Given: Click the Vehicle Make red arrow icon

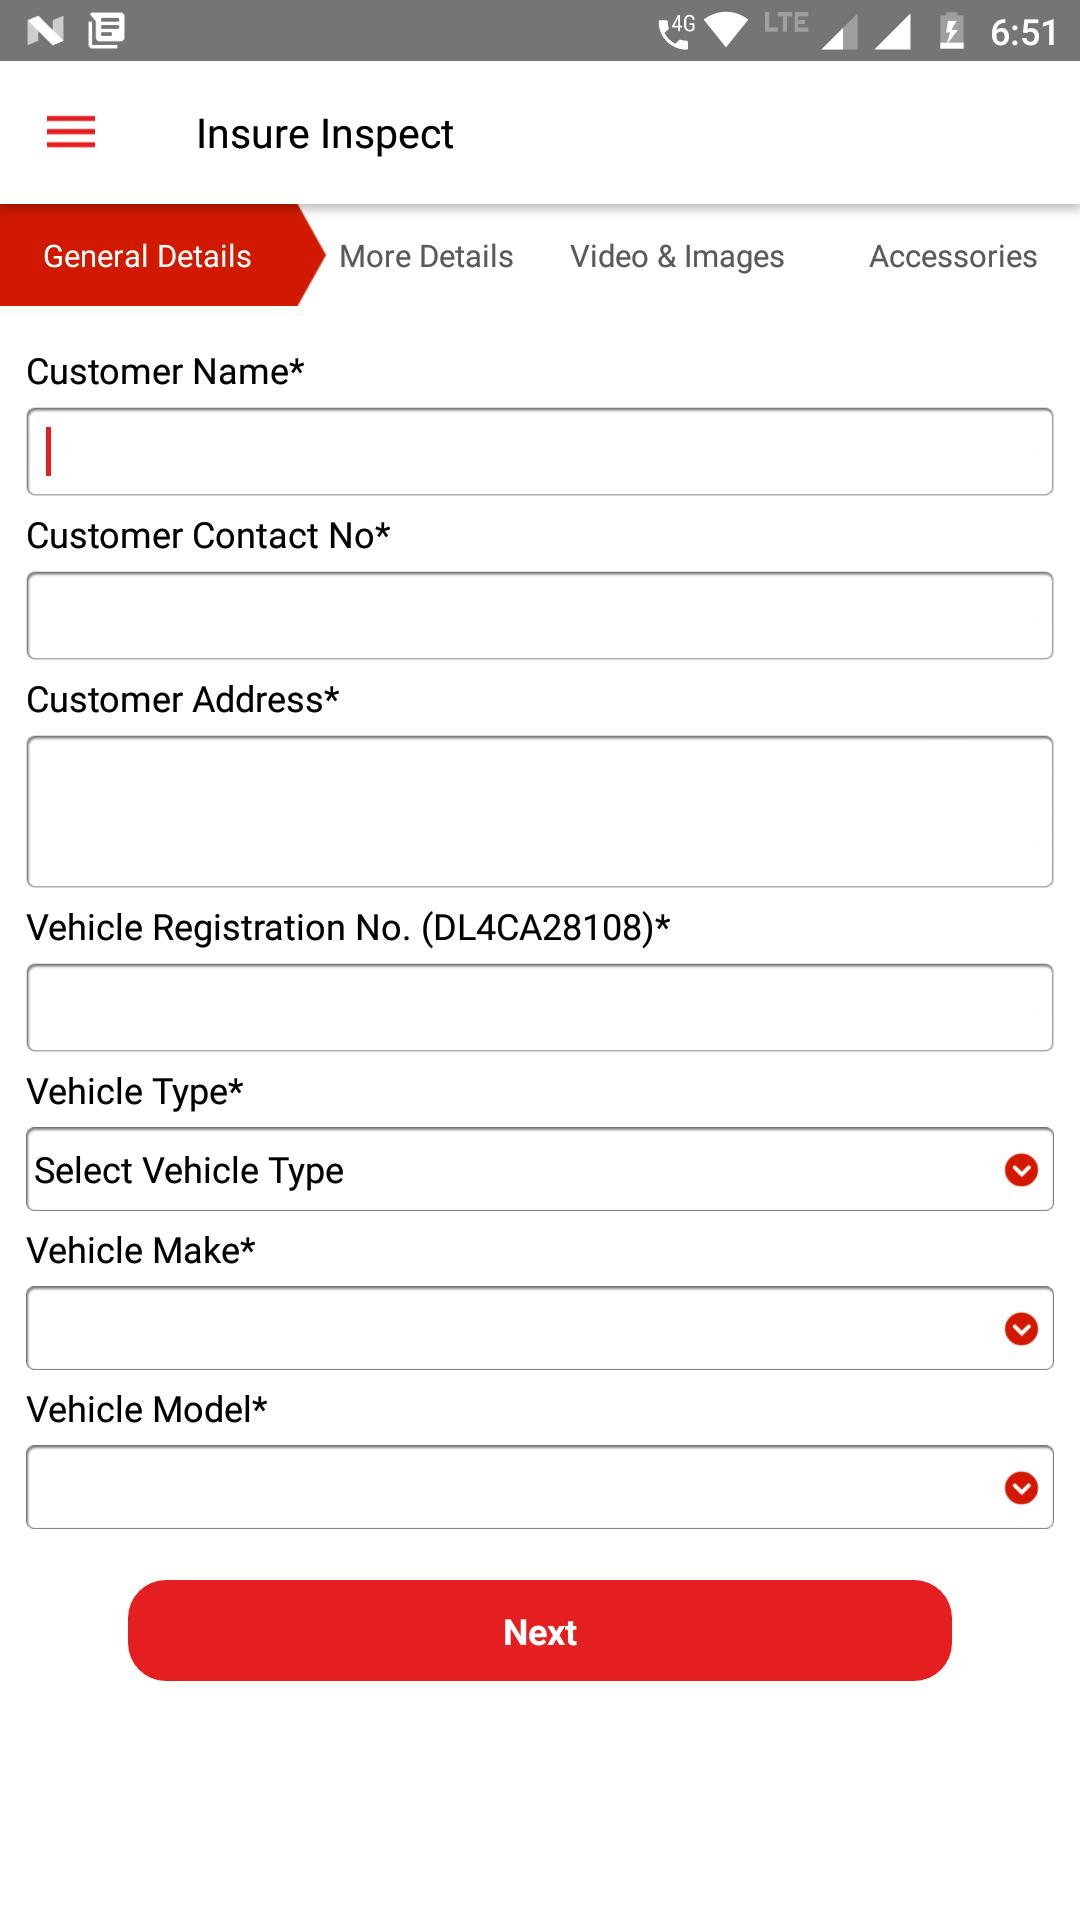Looking at the screenshot, I should click(x=1021, y=1329).
